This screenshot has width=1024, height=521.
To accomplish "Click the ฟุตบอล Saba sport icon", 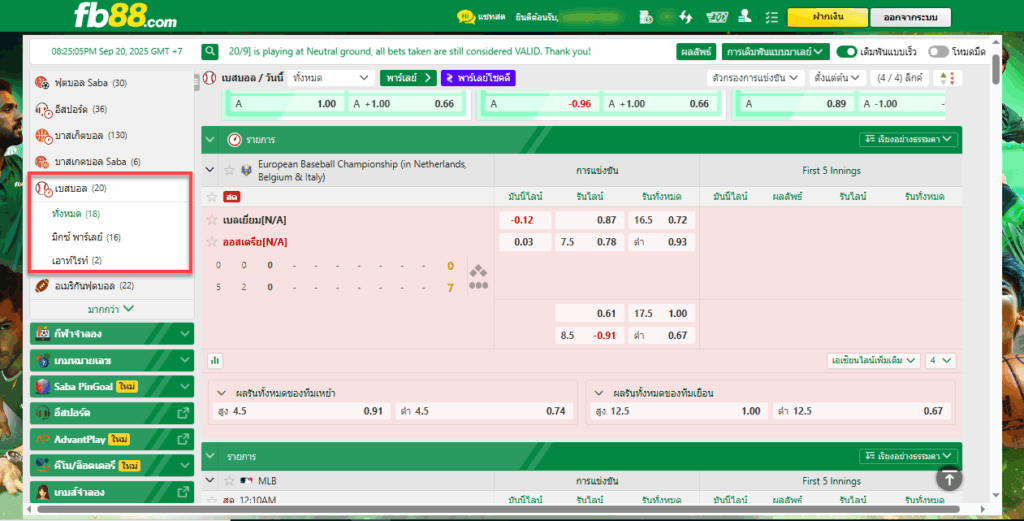I will [x=42, y=83].
